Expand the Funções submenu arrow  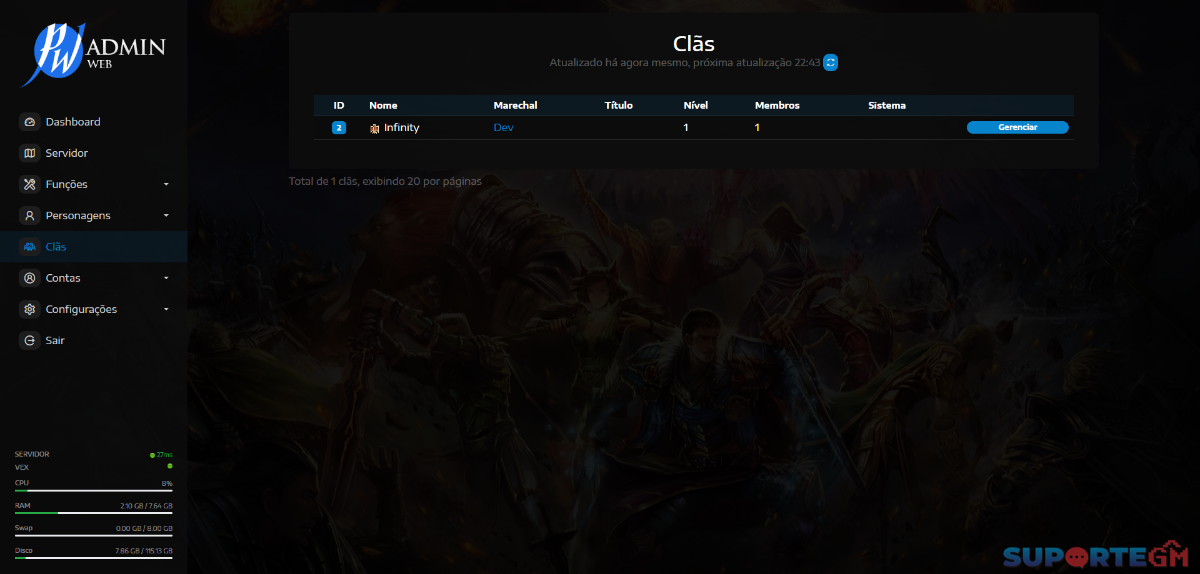[166, 185]
